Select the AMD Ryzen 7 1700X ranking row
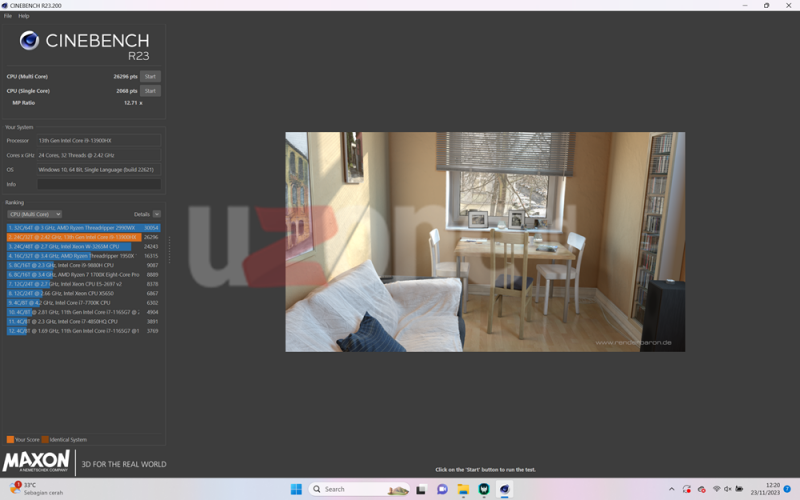Screen dimensions: 800x500 point(83,274)
